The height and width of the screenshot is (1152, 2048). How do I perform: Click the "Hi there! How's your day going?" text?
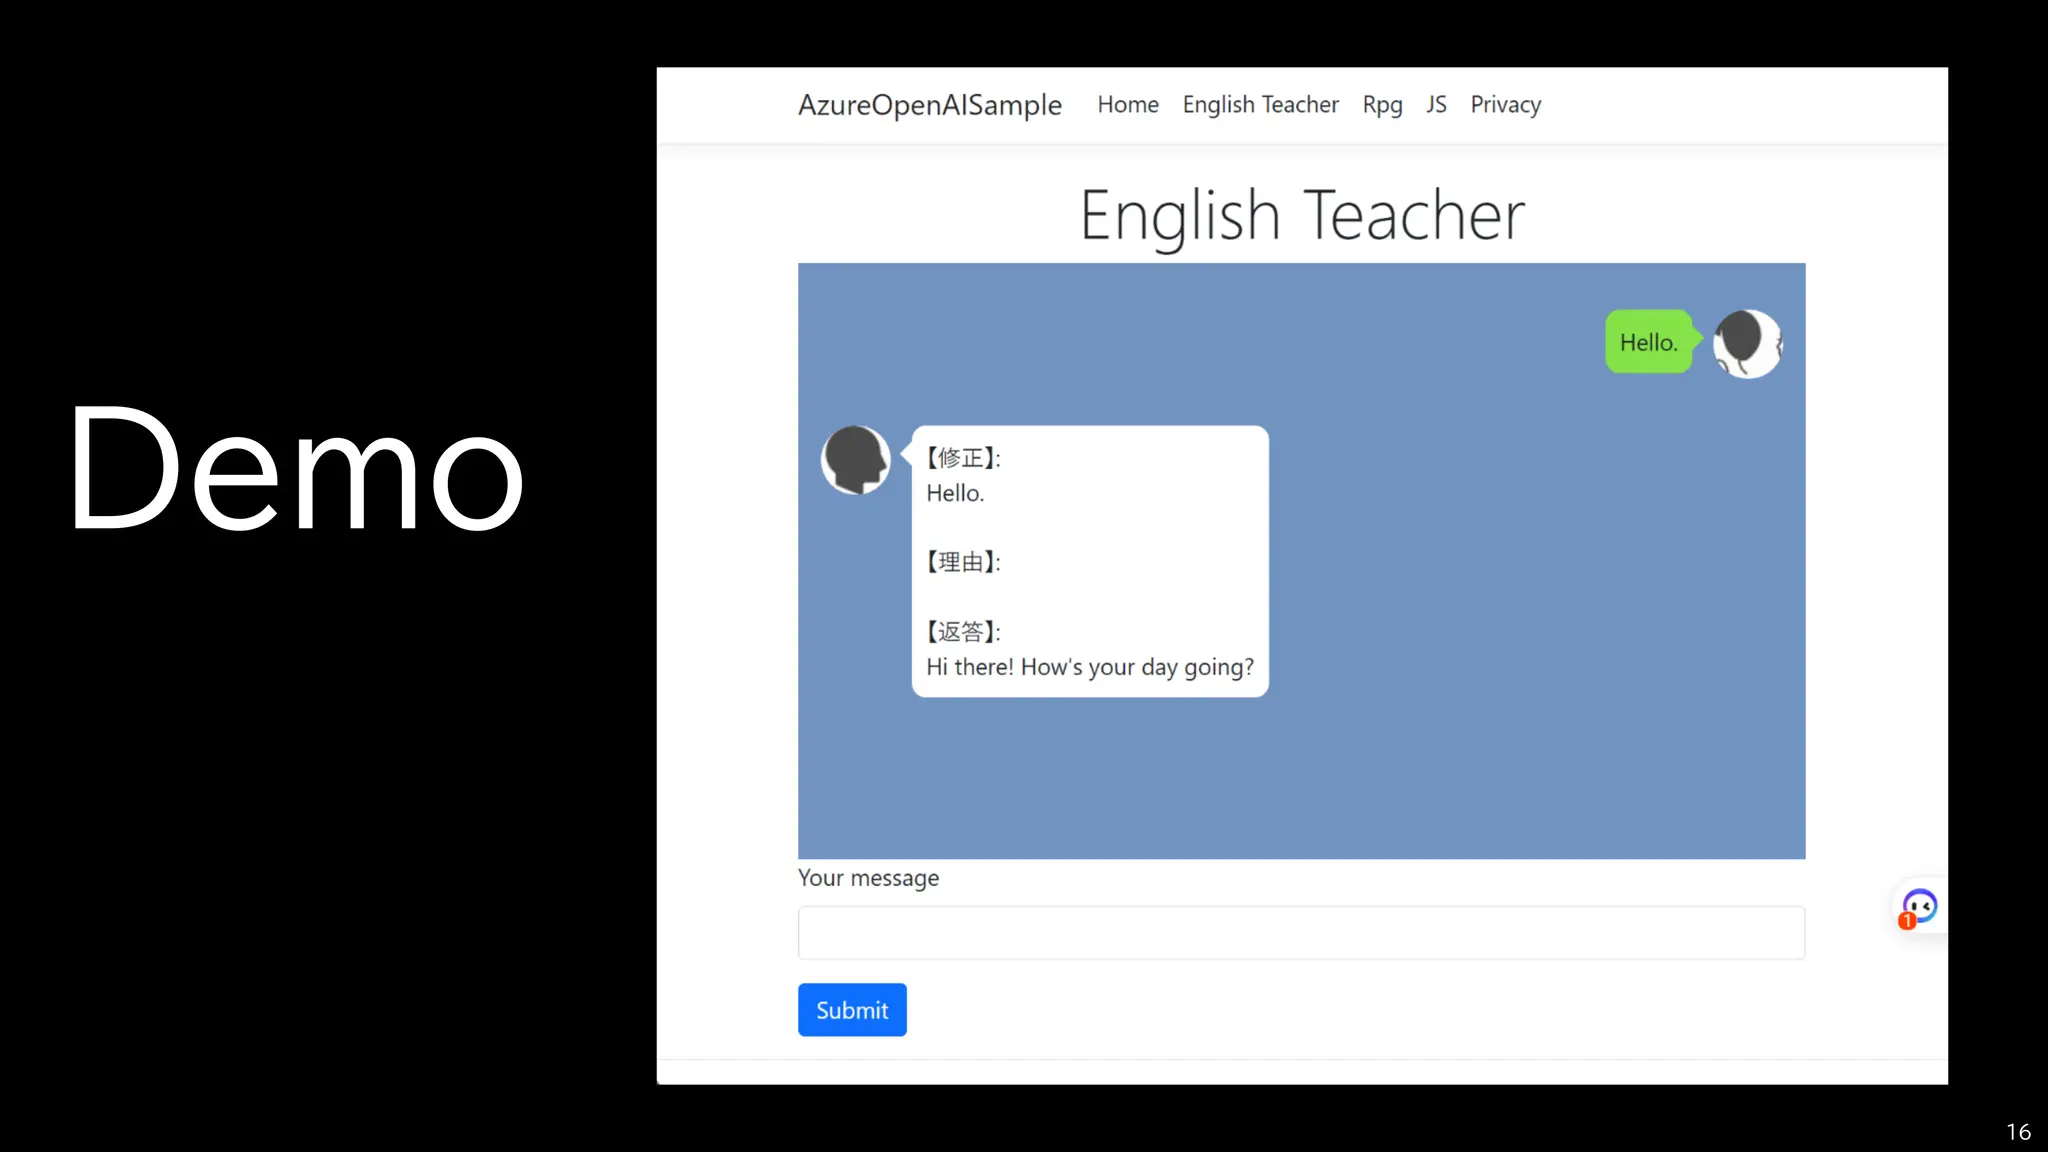click(1089, 667)
